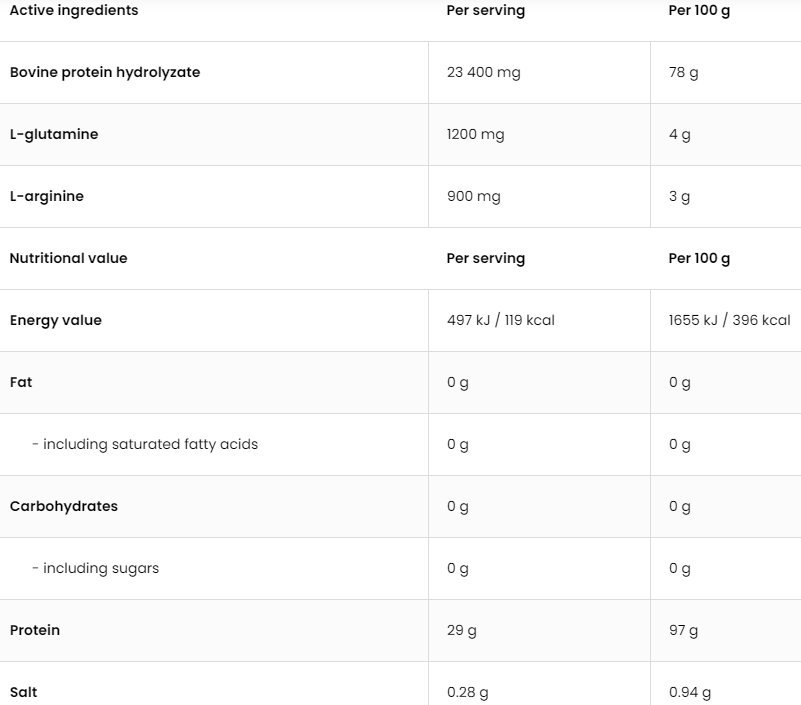This screenshot has height=705, width=801.
Task: Click the "78 g" per 100 g value
Action: (684, 72)
